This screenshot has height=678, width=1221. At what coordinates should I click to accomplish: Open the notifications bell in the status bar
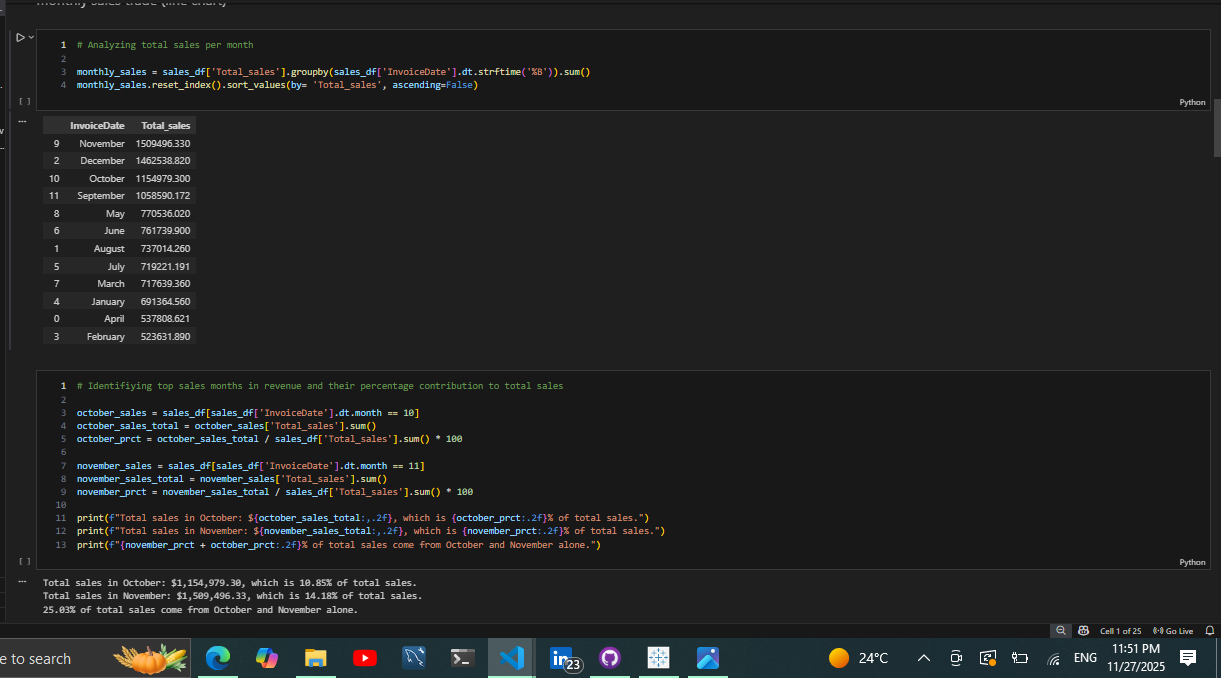tap(1210, 631)
